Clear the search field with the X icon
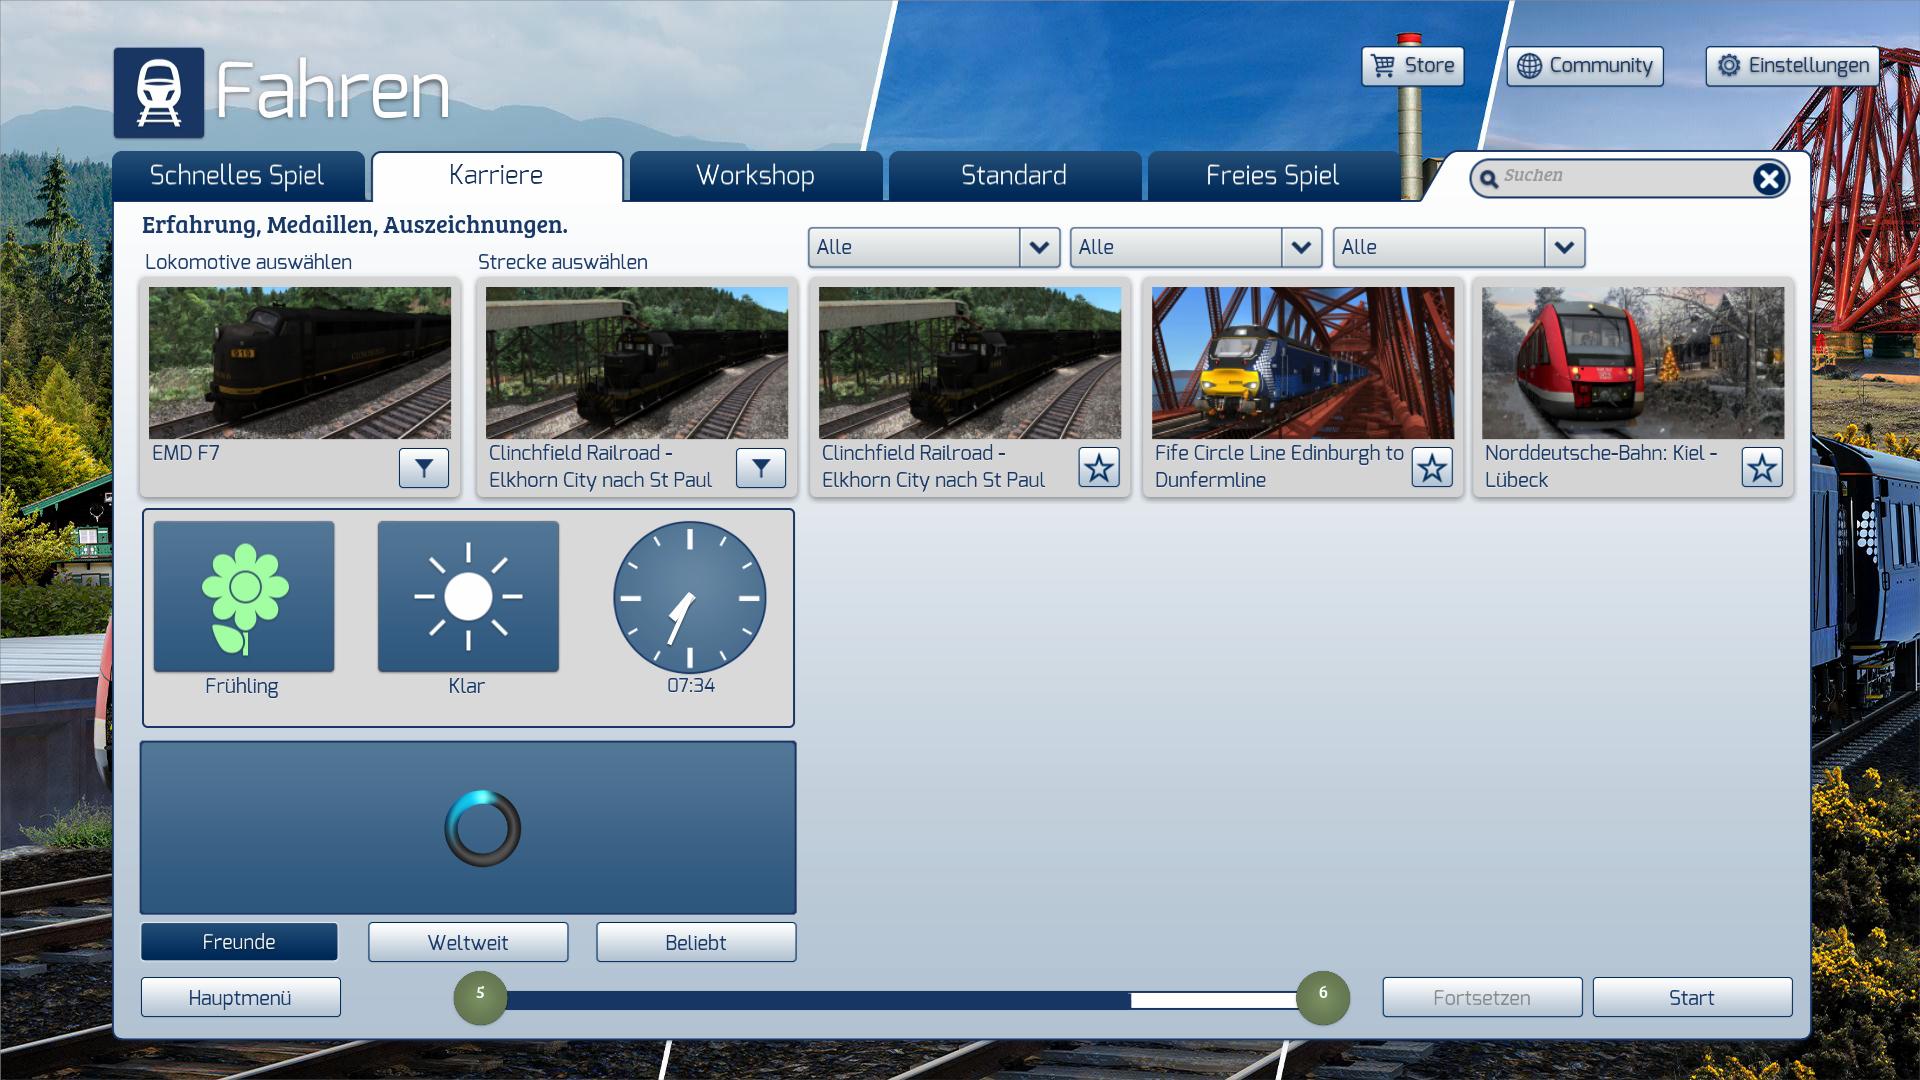The image size is (1920, 1080). pyautogui.click(x=1768, y=179)
